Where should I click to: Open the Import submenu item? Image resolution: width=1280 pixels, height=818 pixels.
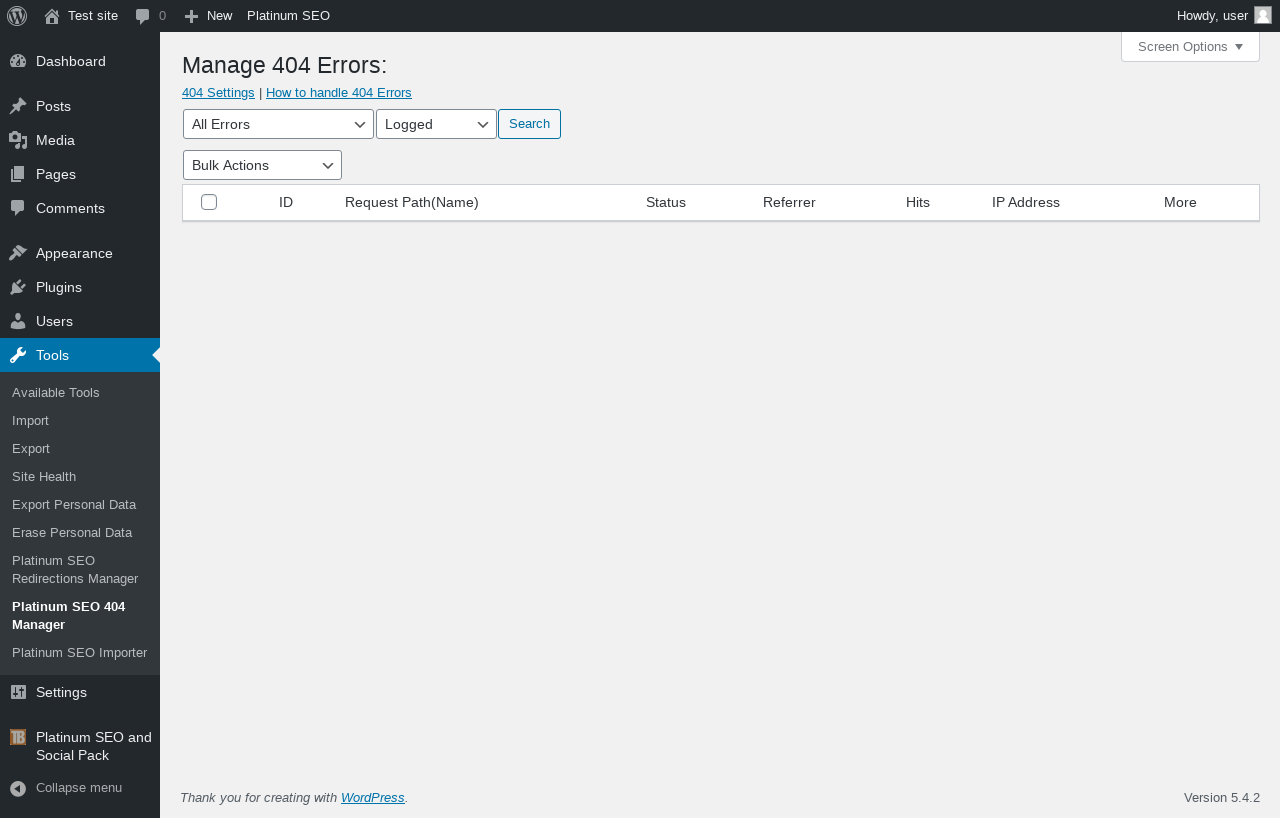point(30,420)
